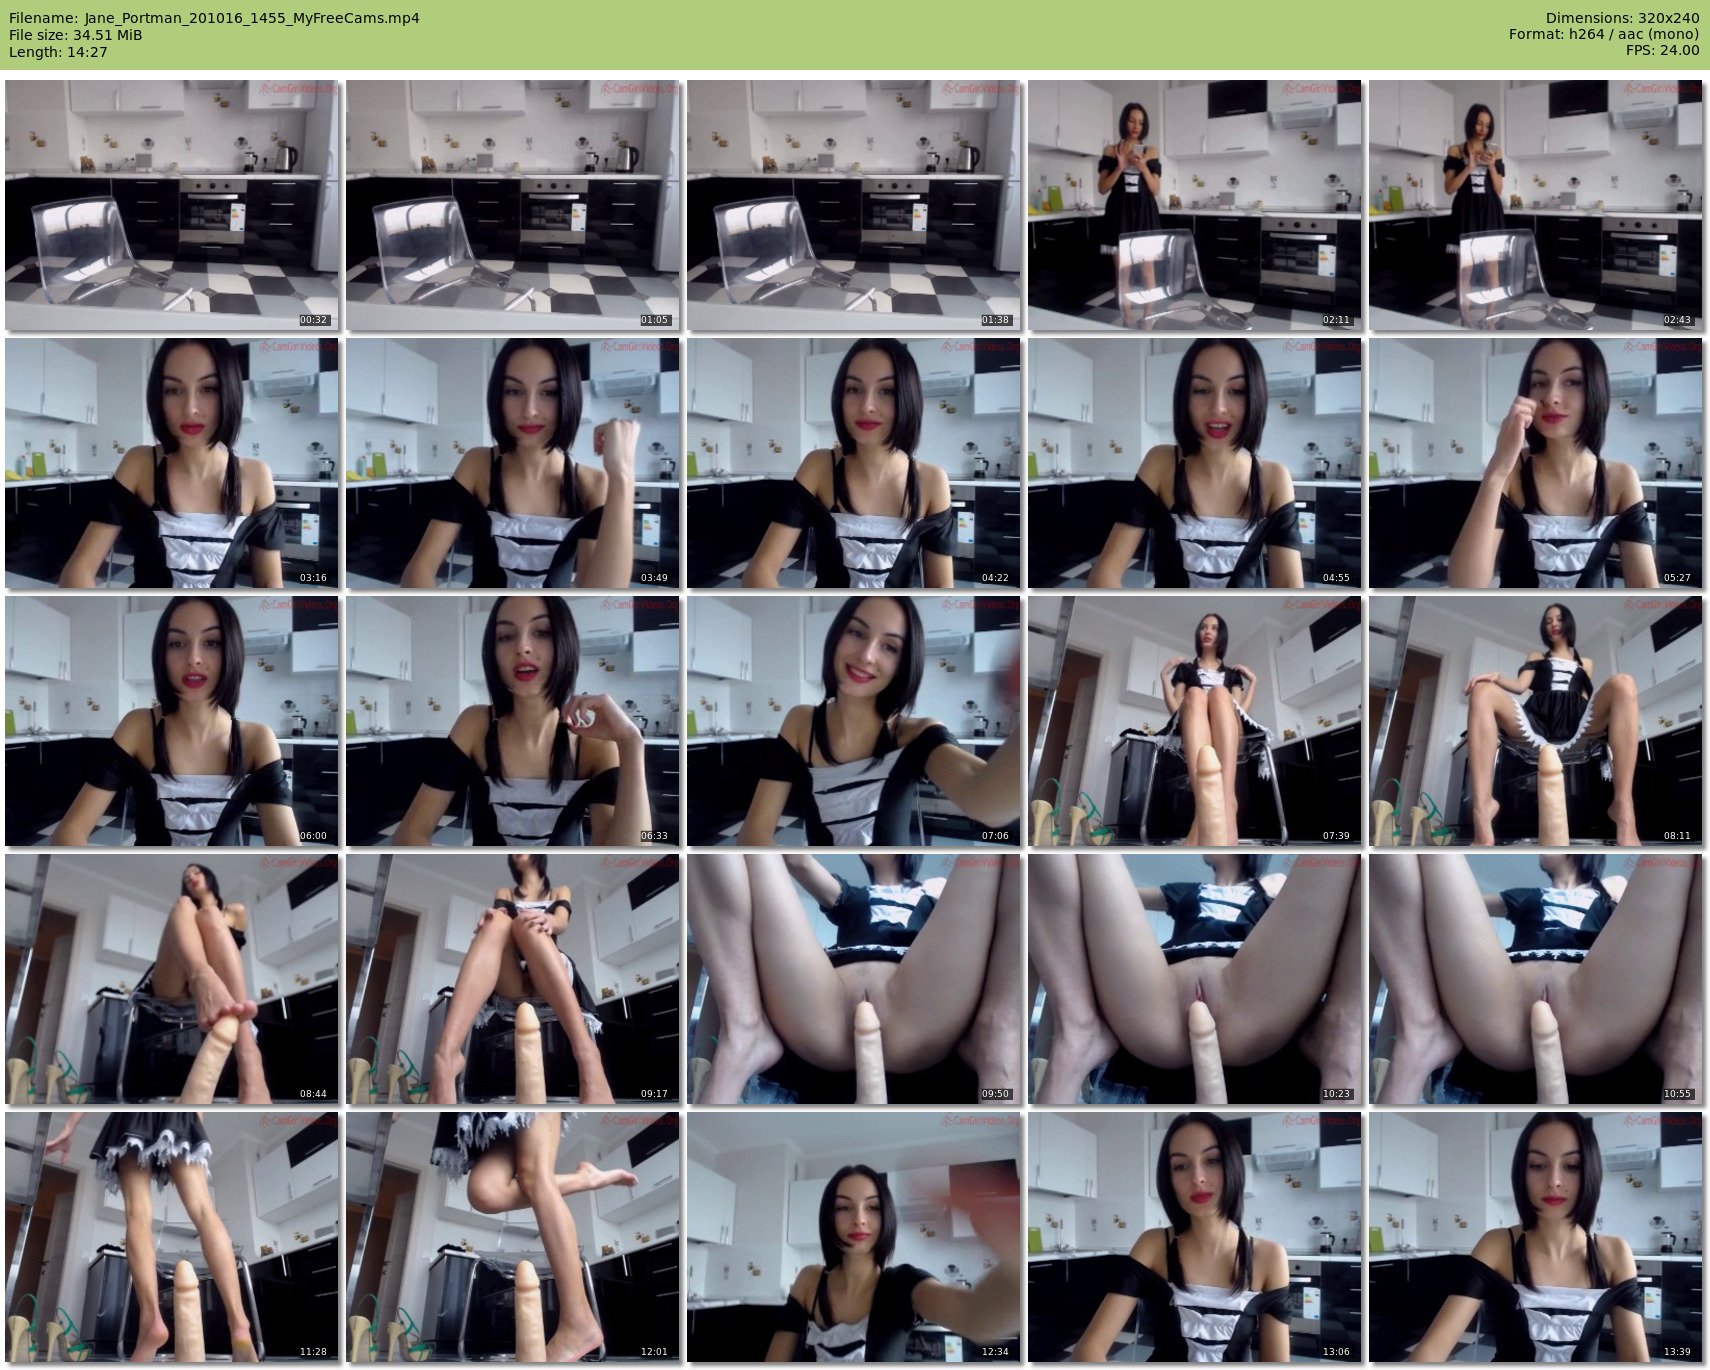This screenshot has height=1370, width=1710.
Task: Click the thumbnail timestamped 00:32
Action: 171,205
